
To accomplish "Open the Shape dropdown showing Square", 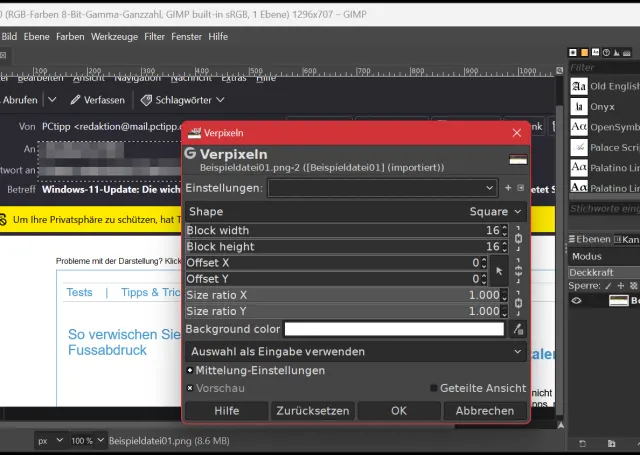I will tap(496, 212).
